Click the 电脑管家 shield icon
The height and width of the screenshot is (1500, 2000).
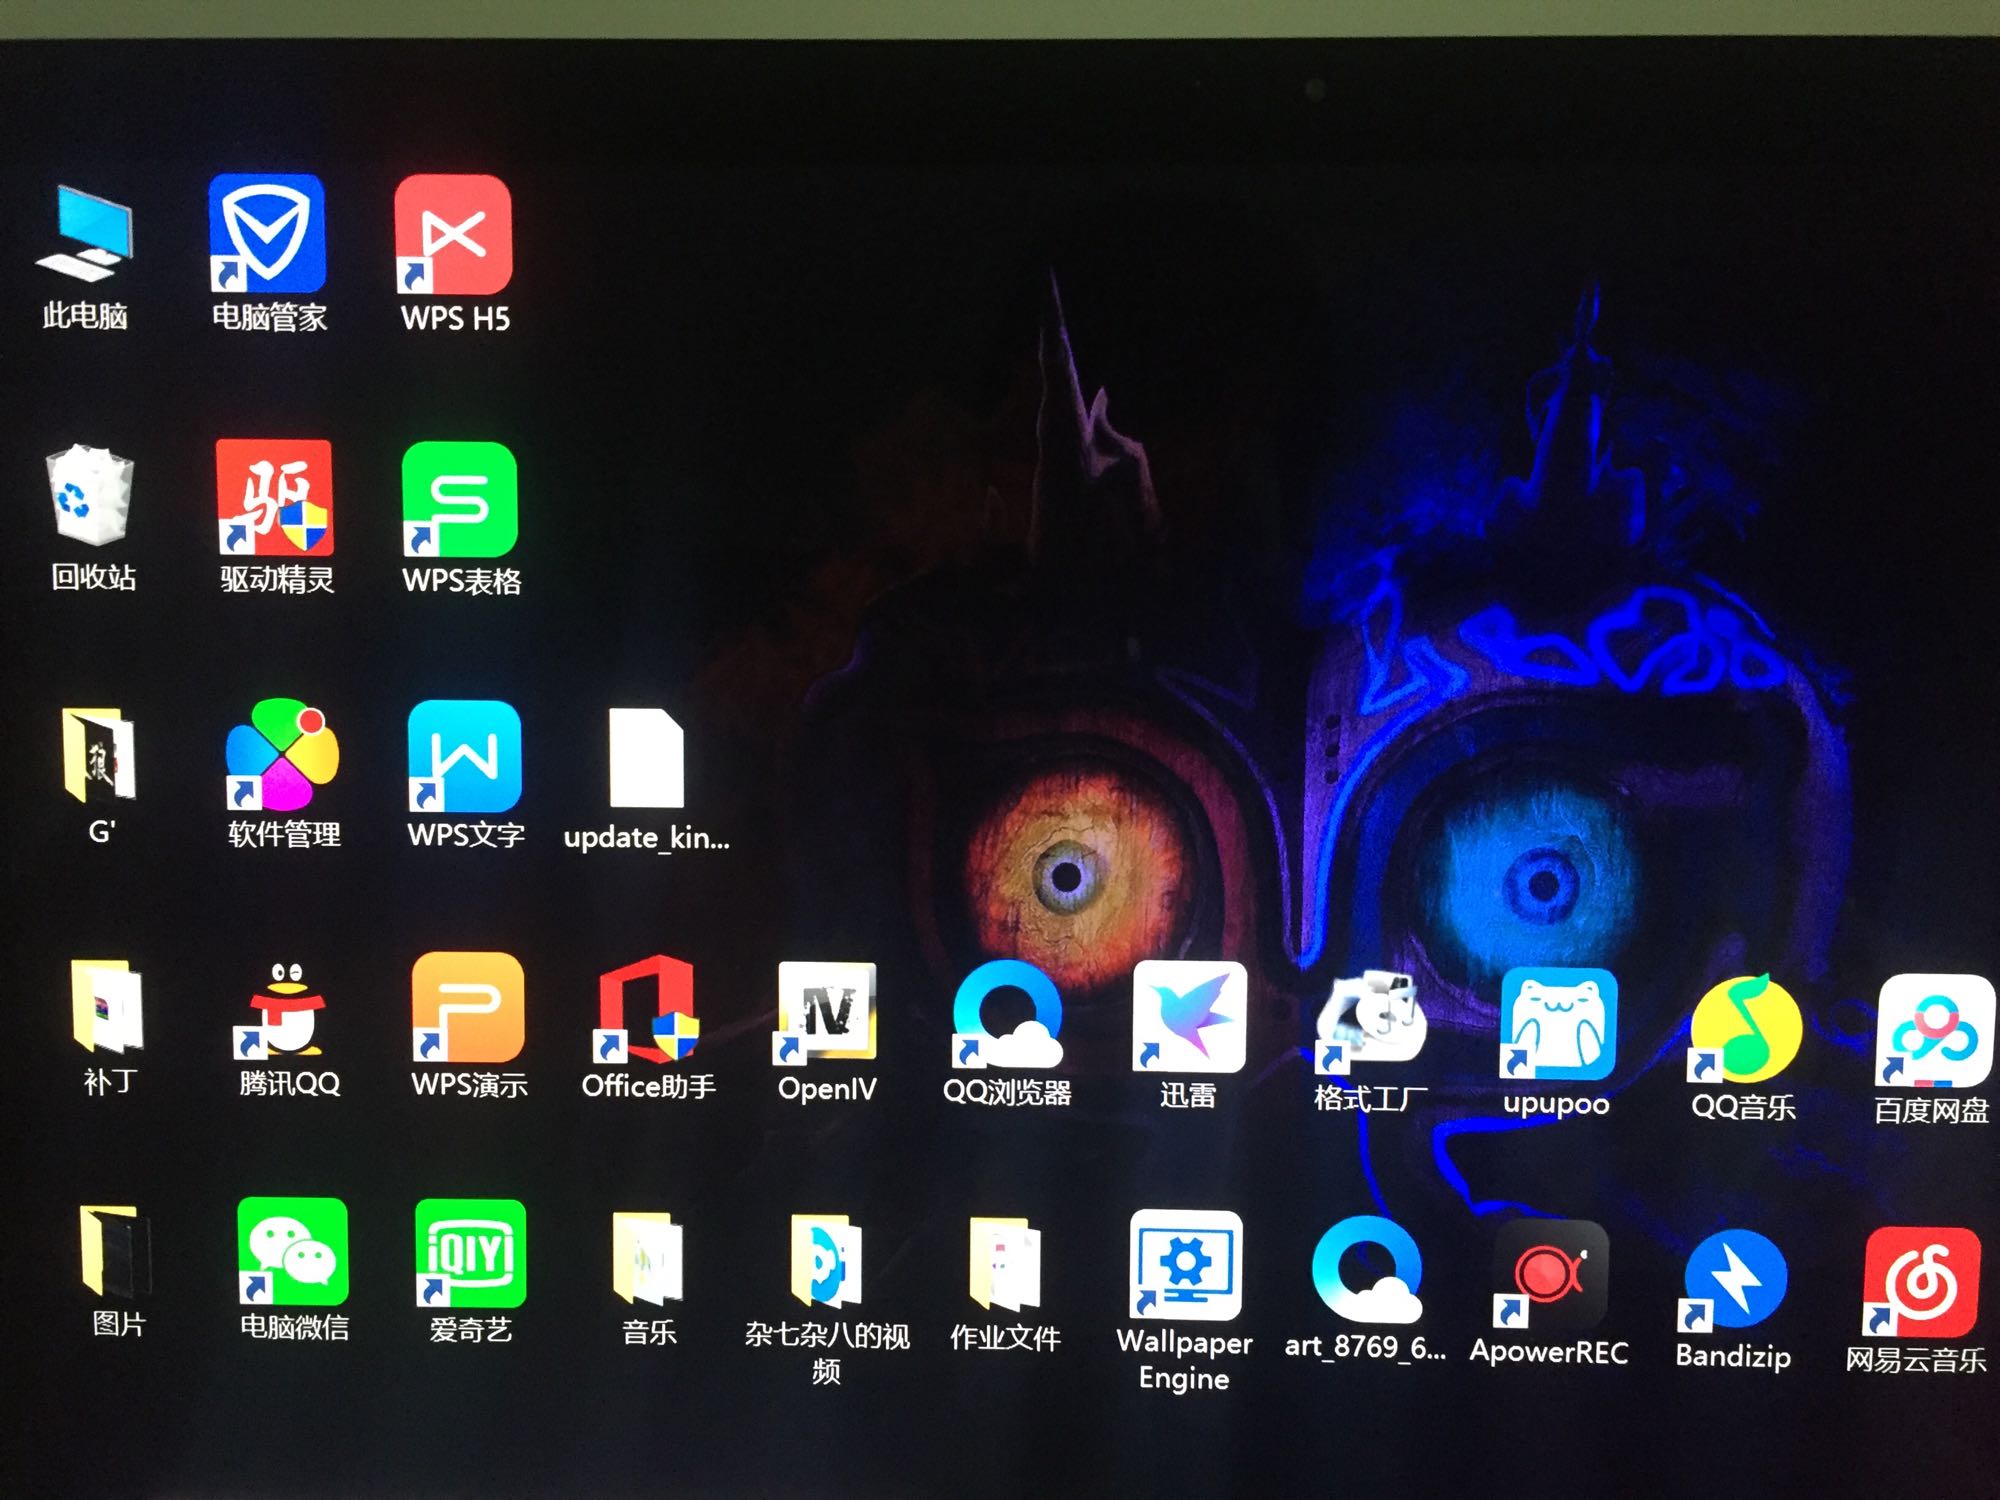click(266, 234)
